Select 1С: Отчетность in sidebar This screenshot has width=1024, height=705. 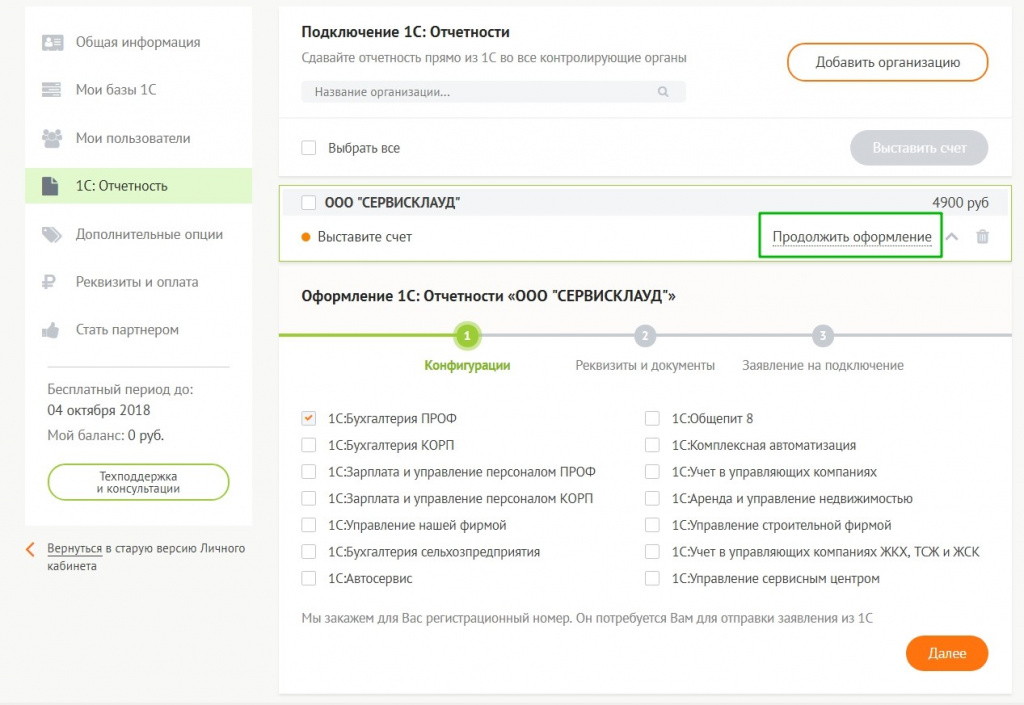pyautogui.click(x=138, y=186)
